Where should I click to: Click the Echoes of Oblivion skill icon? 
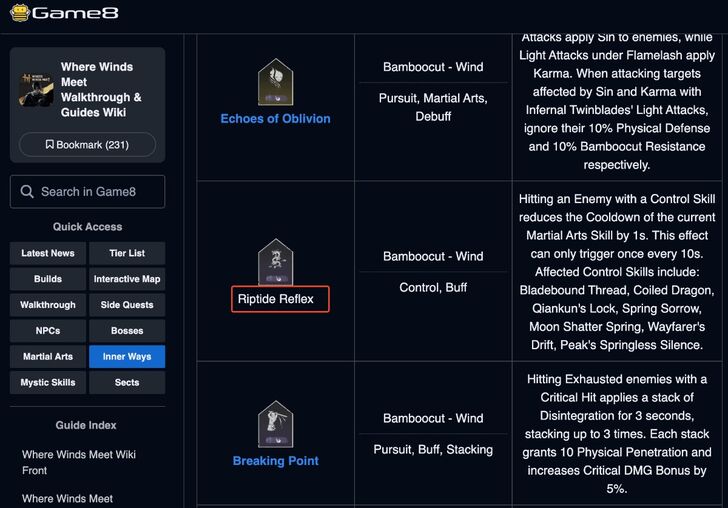tap(275, 82)
